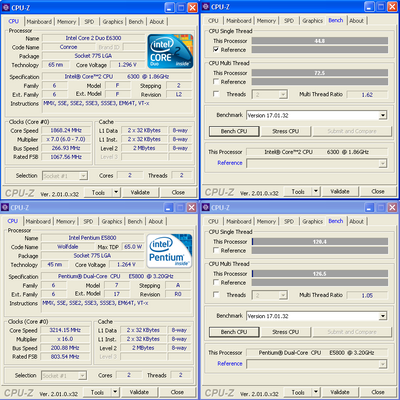Open Bench tab in Pentium E5800 CPU window
400x400 pixels.
pyautogui.click(x=135, y=221)
